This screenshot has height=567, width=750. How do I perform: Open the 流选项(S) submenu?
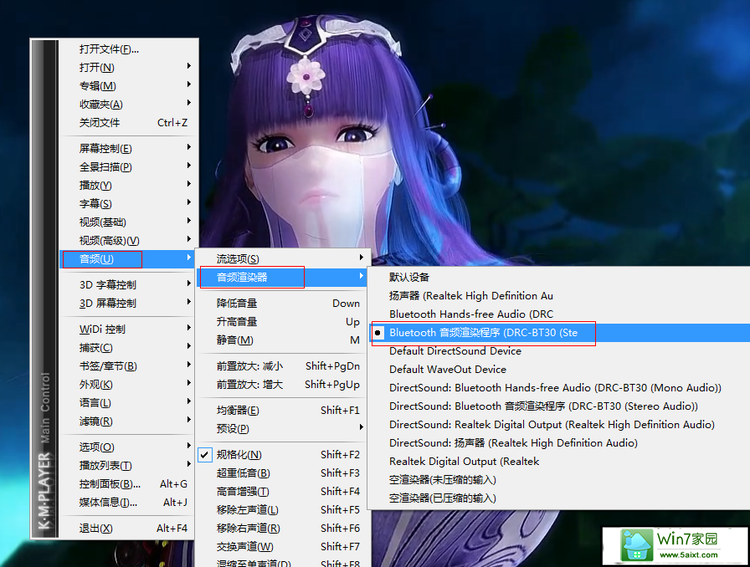(x=283, y=259)
